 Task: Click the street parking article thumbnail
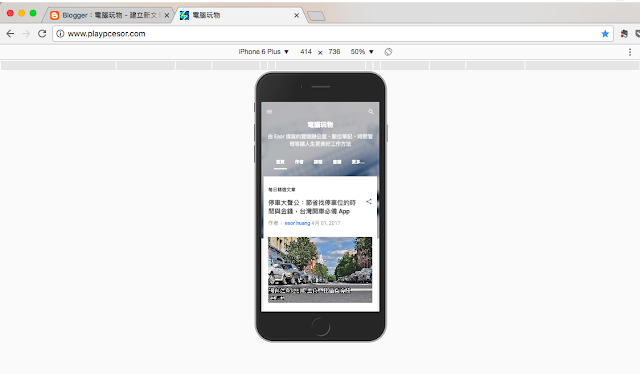(320, 269)
